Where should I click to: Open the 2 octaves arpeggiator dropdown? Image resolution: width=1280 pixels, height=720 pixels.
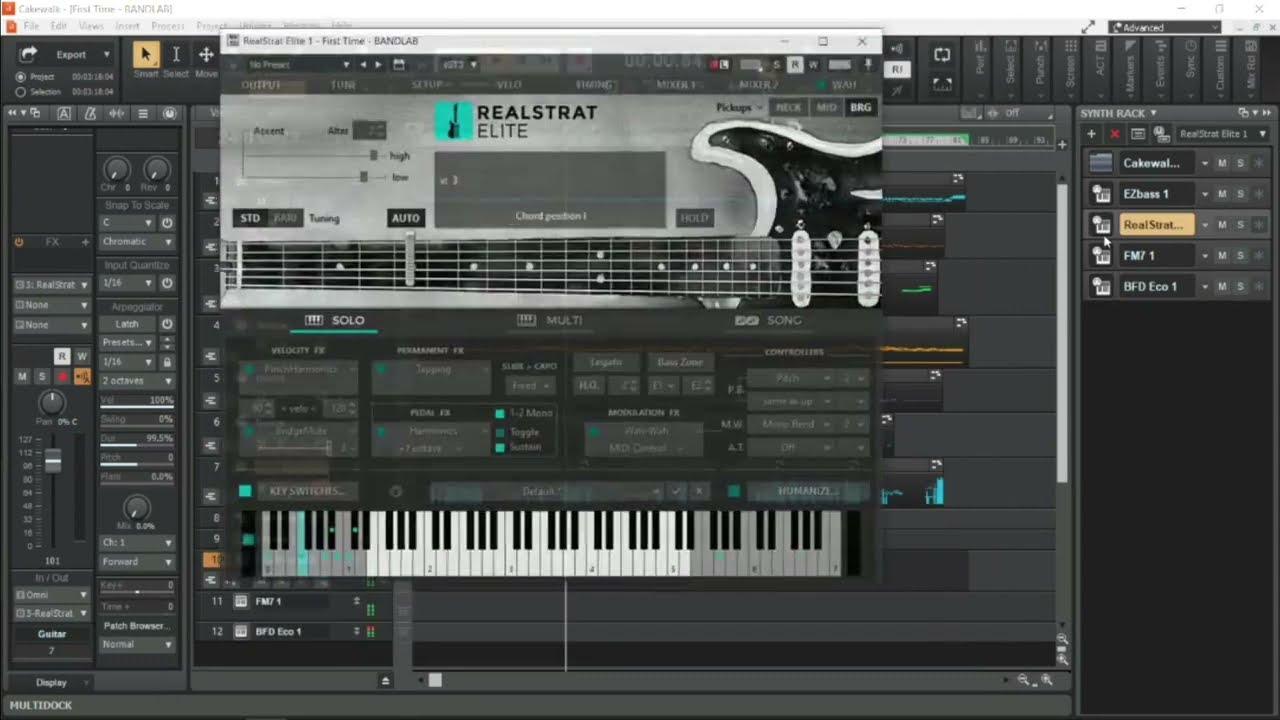point(137,381)
